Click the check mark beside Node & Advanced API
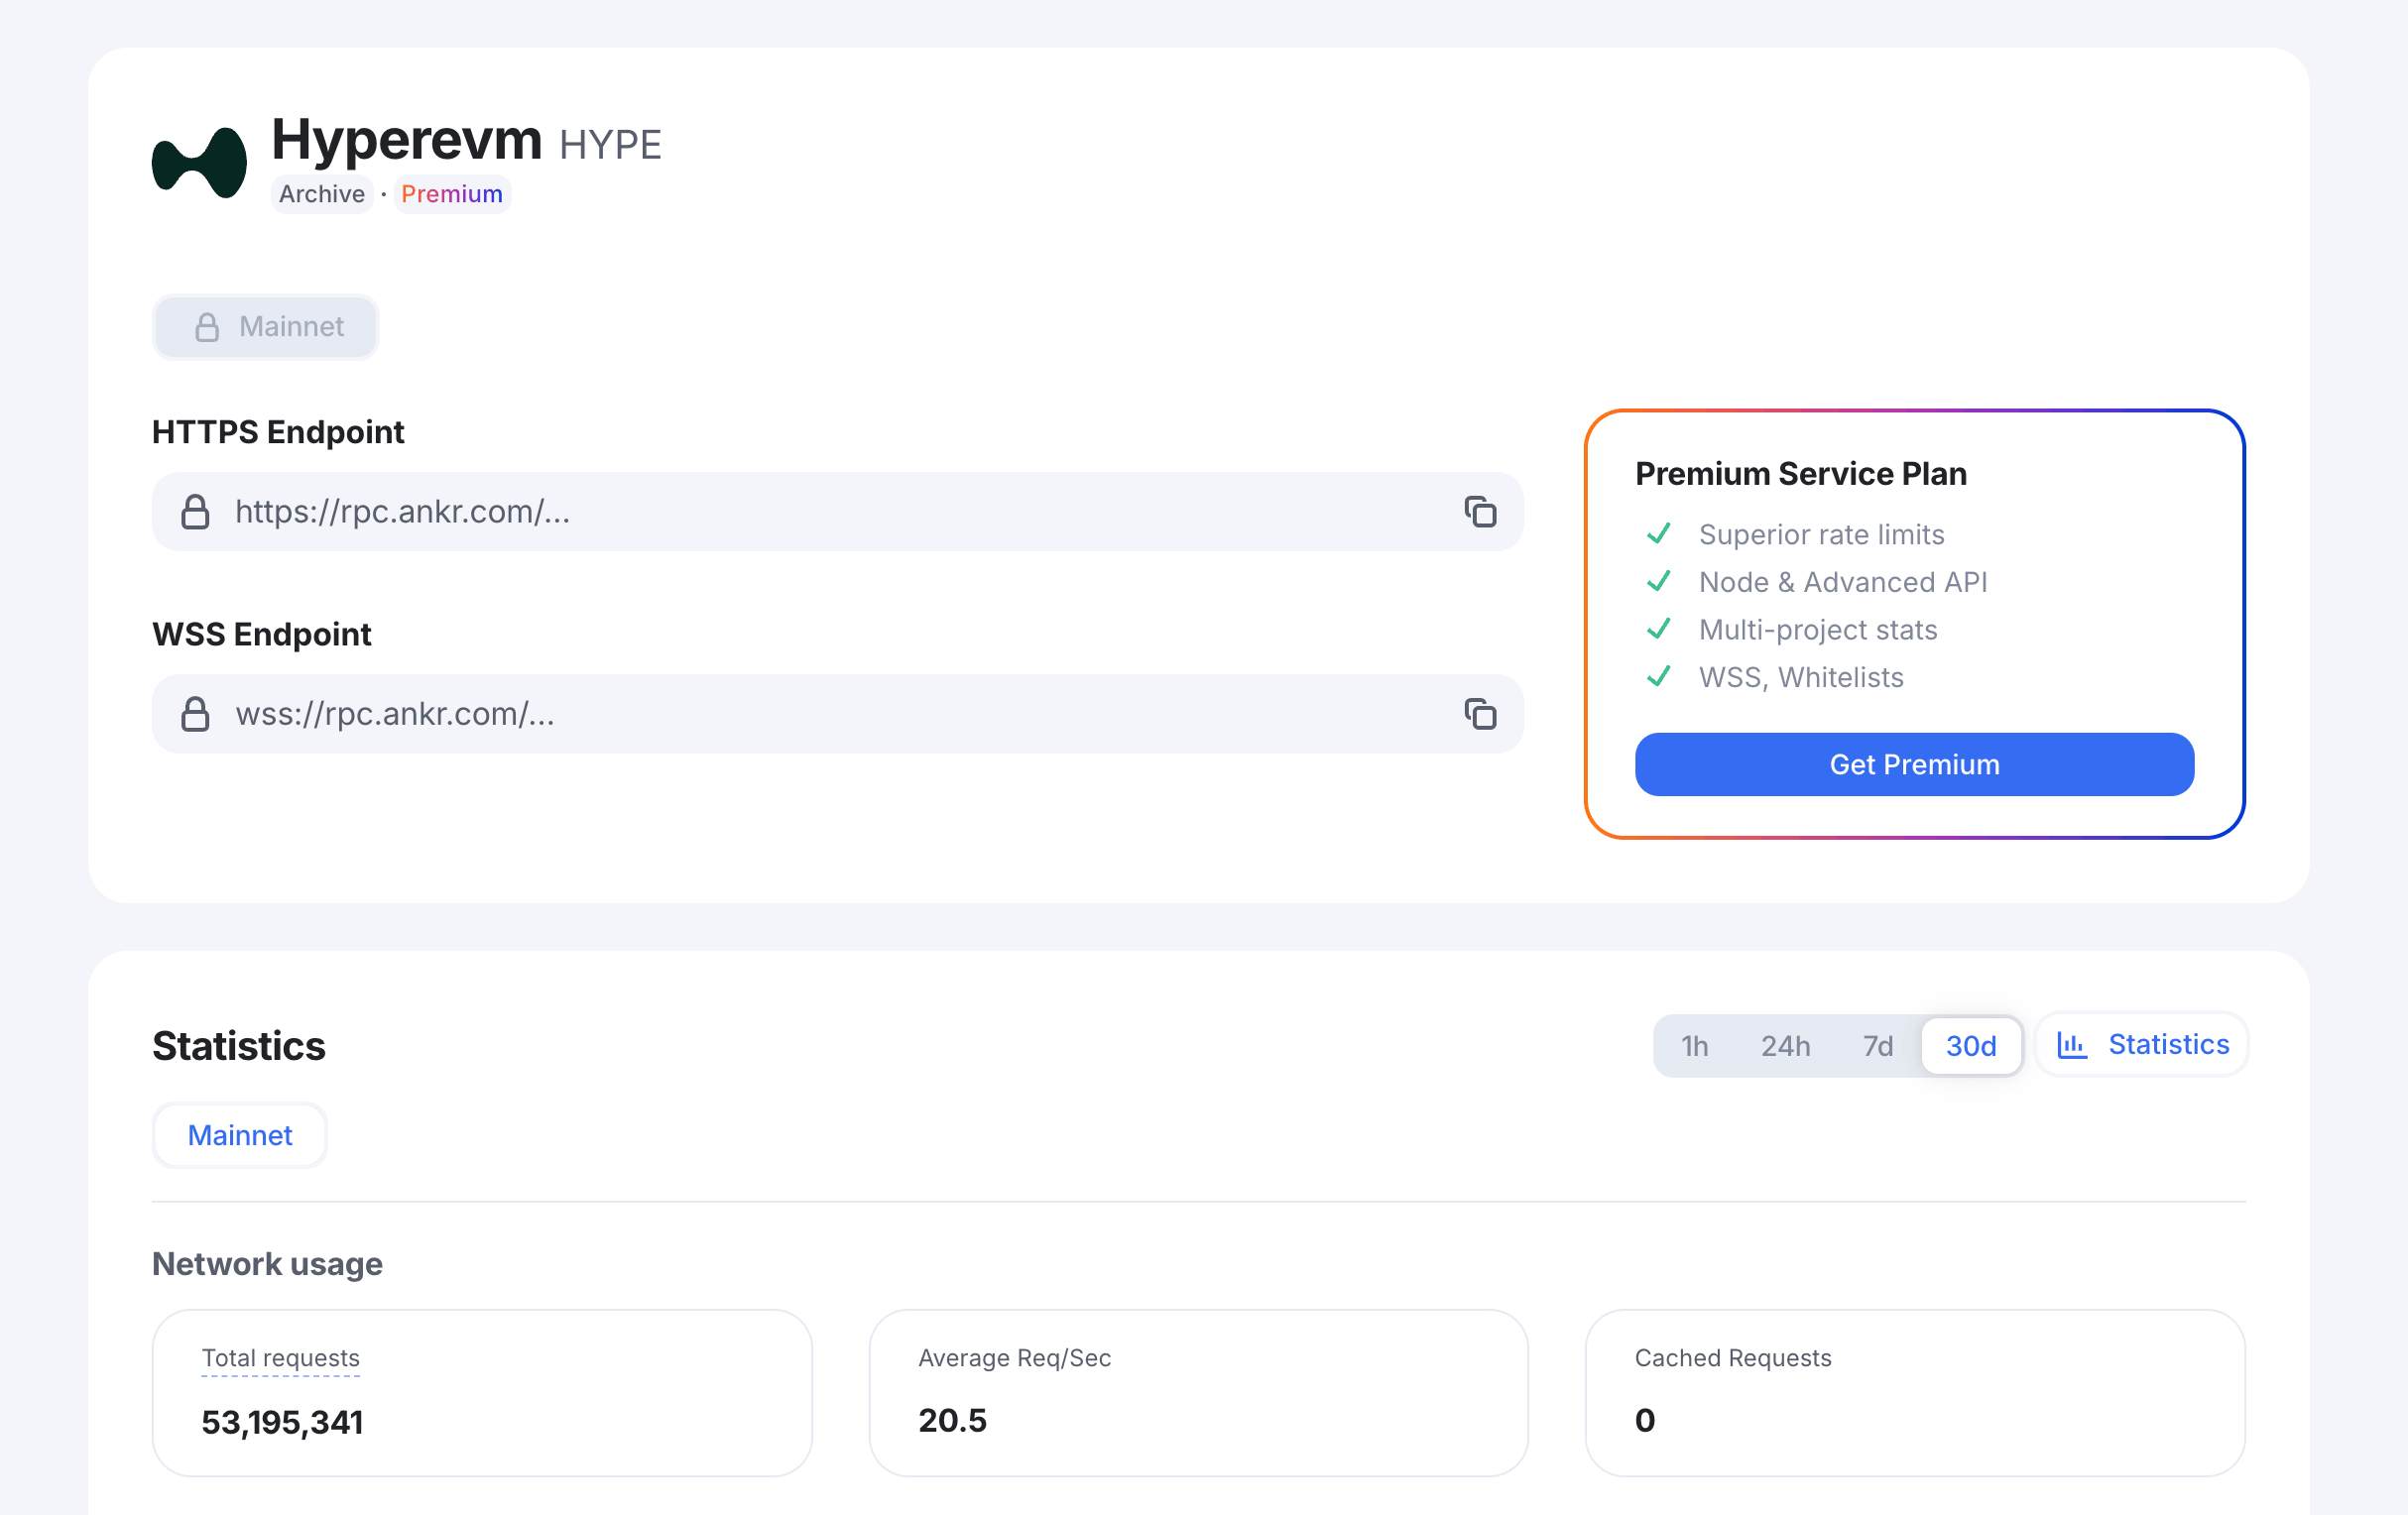The width and height of the screenshot is (2408, 1515). point(1658,581)
